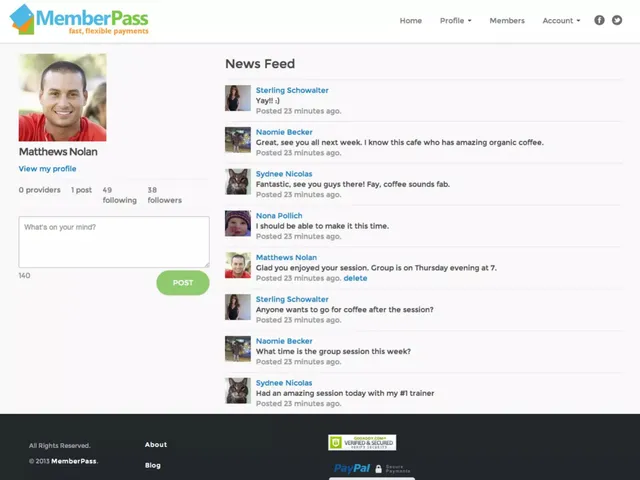Click the View my profile link

tap(47, 169)
